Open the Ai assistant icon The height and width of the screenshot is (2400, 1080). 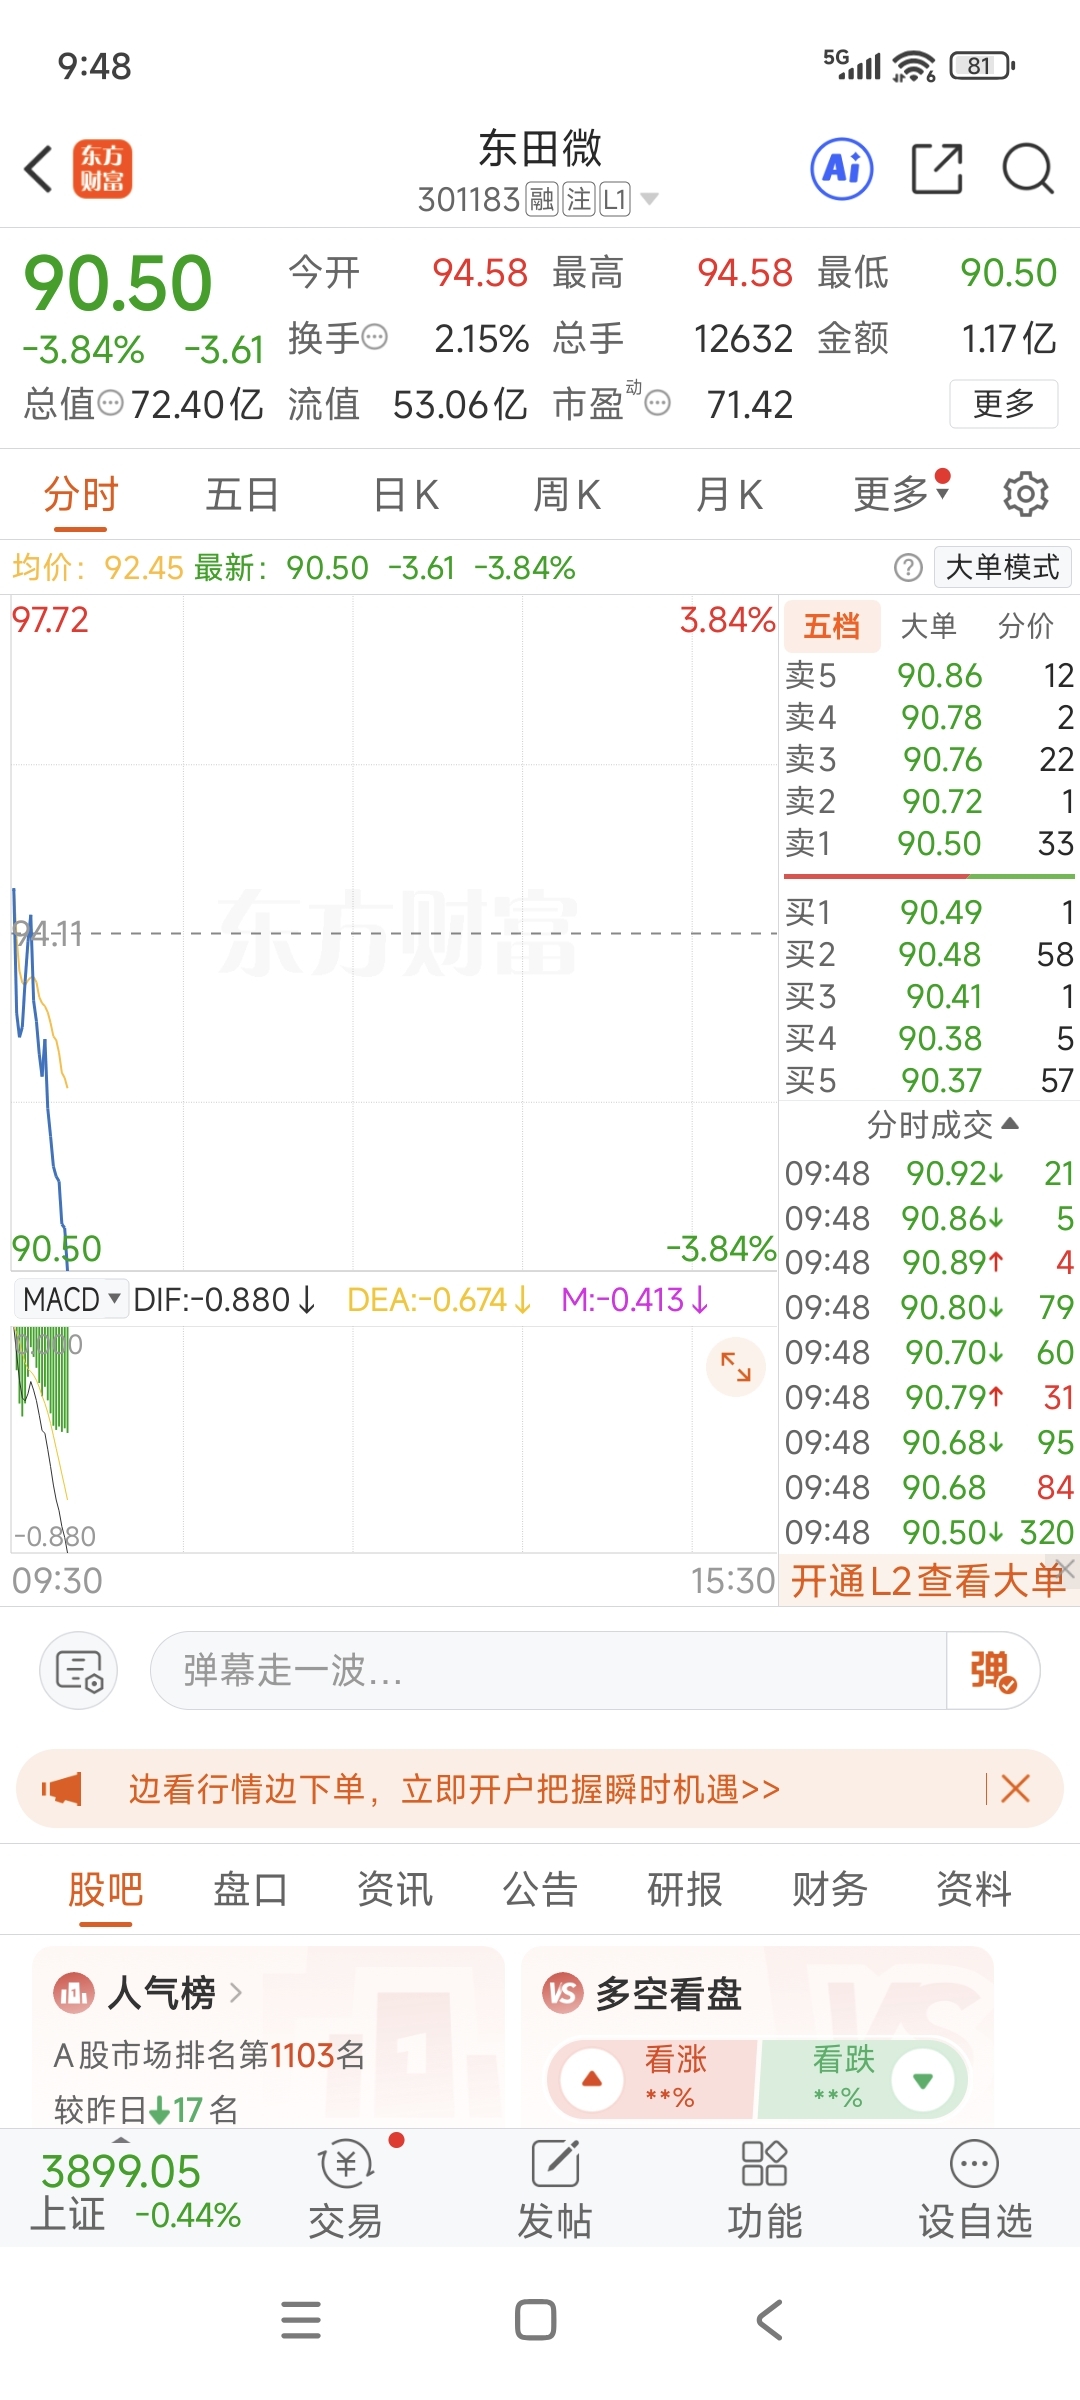tap(842, 168)
